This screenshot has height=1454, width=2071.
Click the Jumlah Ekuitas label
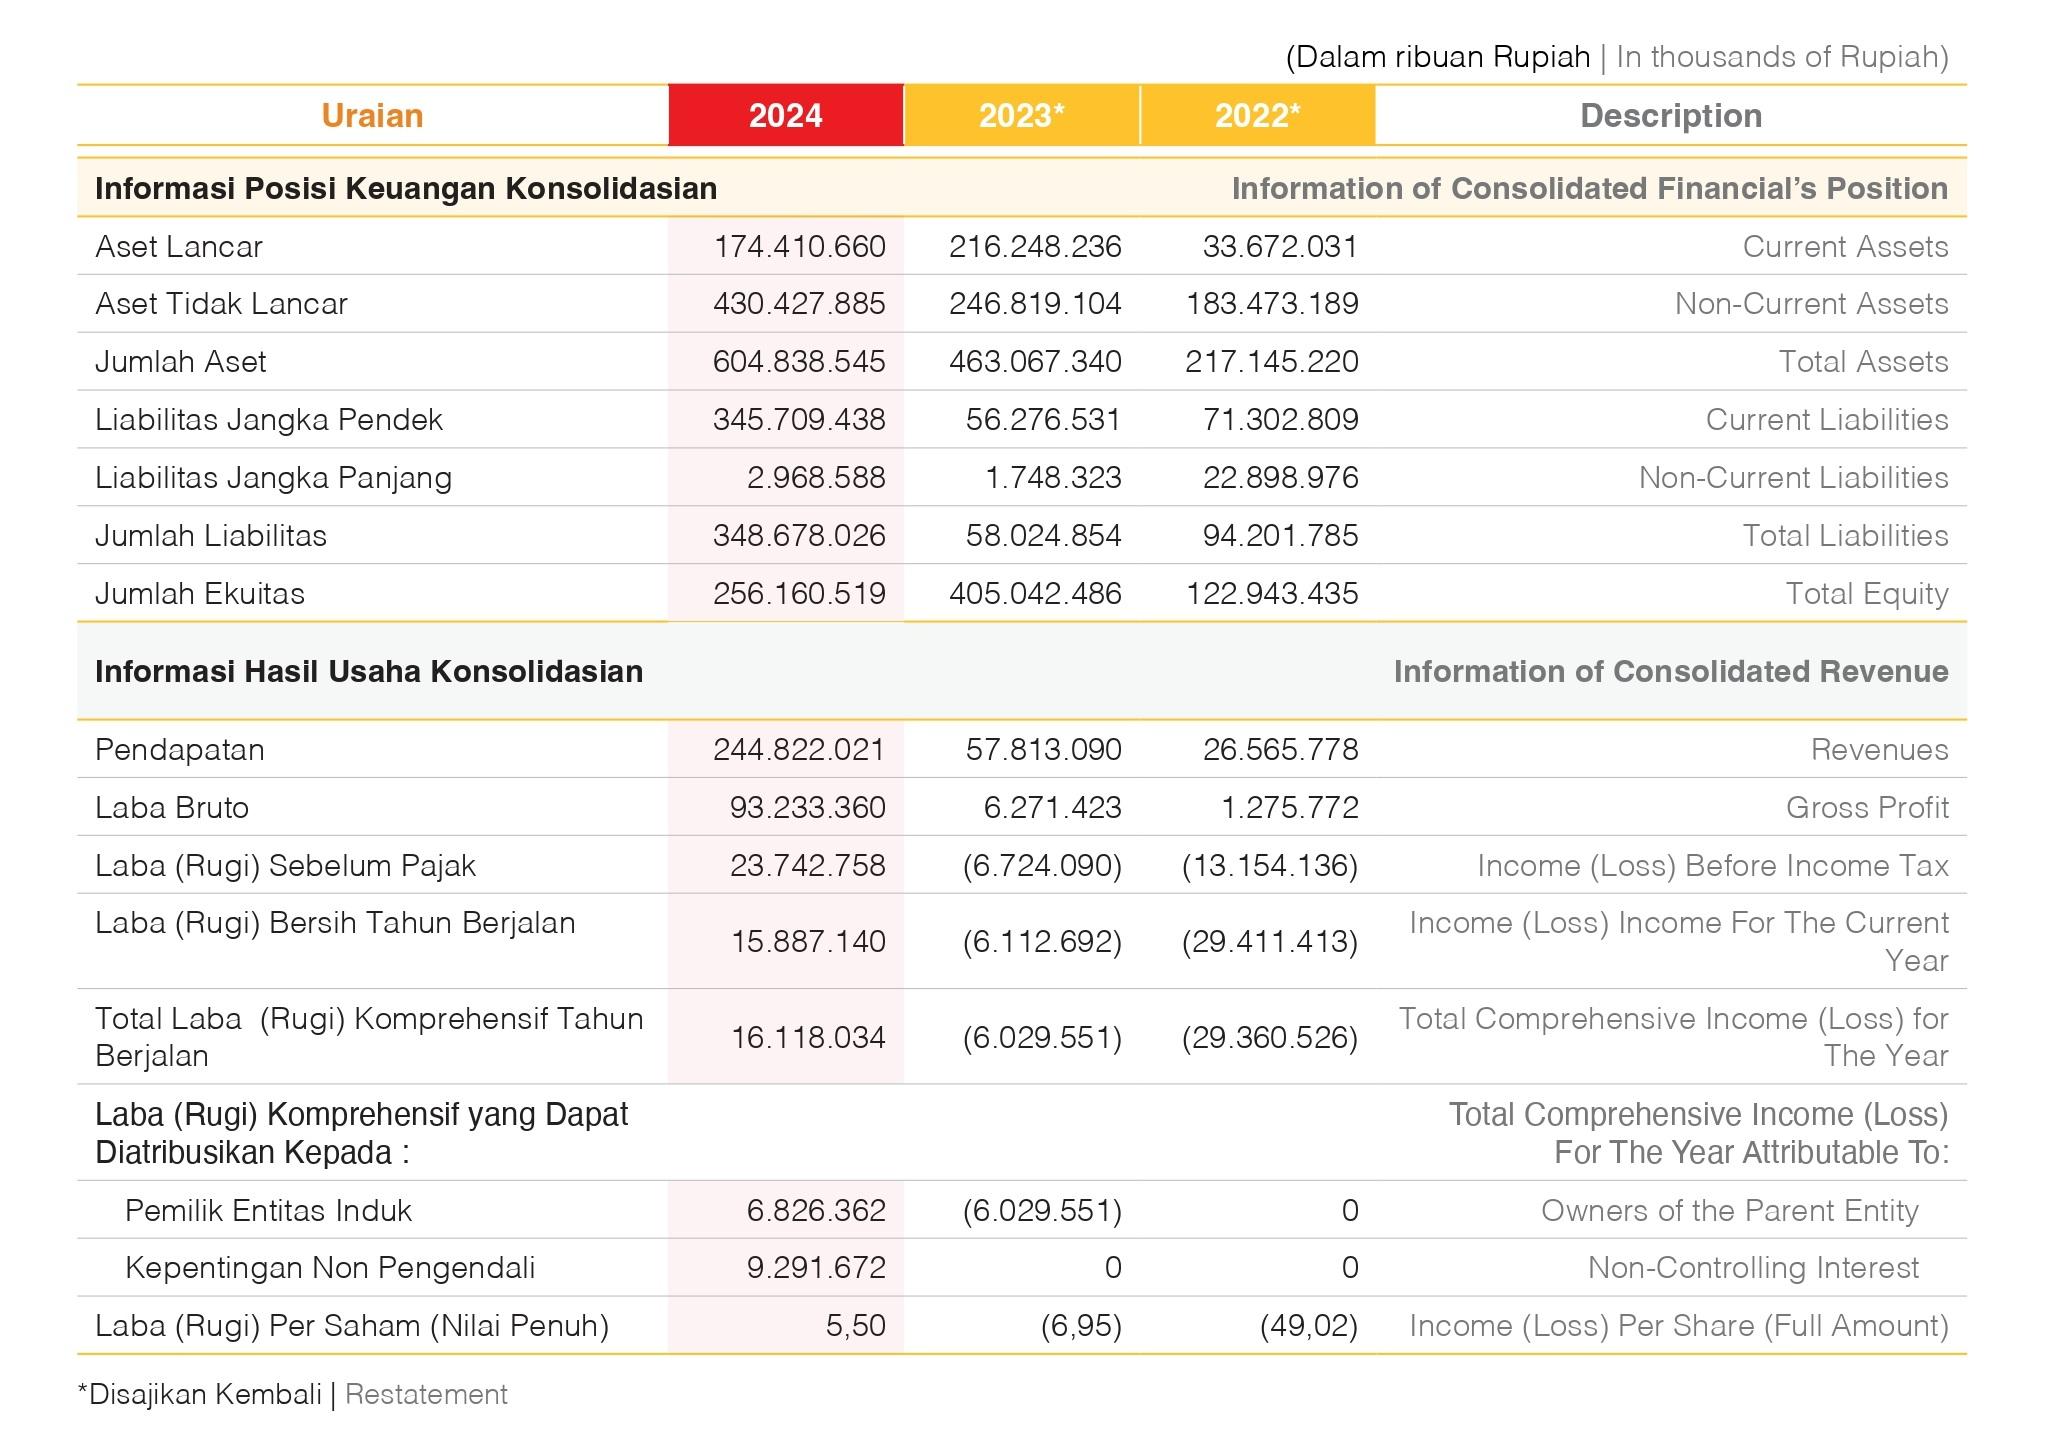[x=200, y=594]
